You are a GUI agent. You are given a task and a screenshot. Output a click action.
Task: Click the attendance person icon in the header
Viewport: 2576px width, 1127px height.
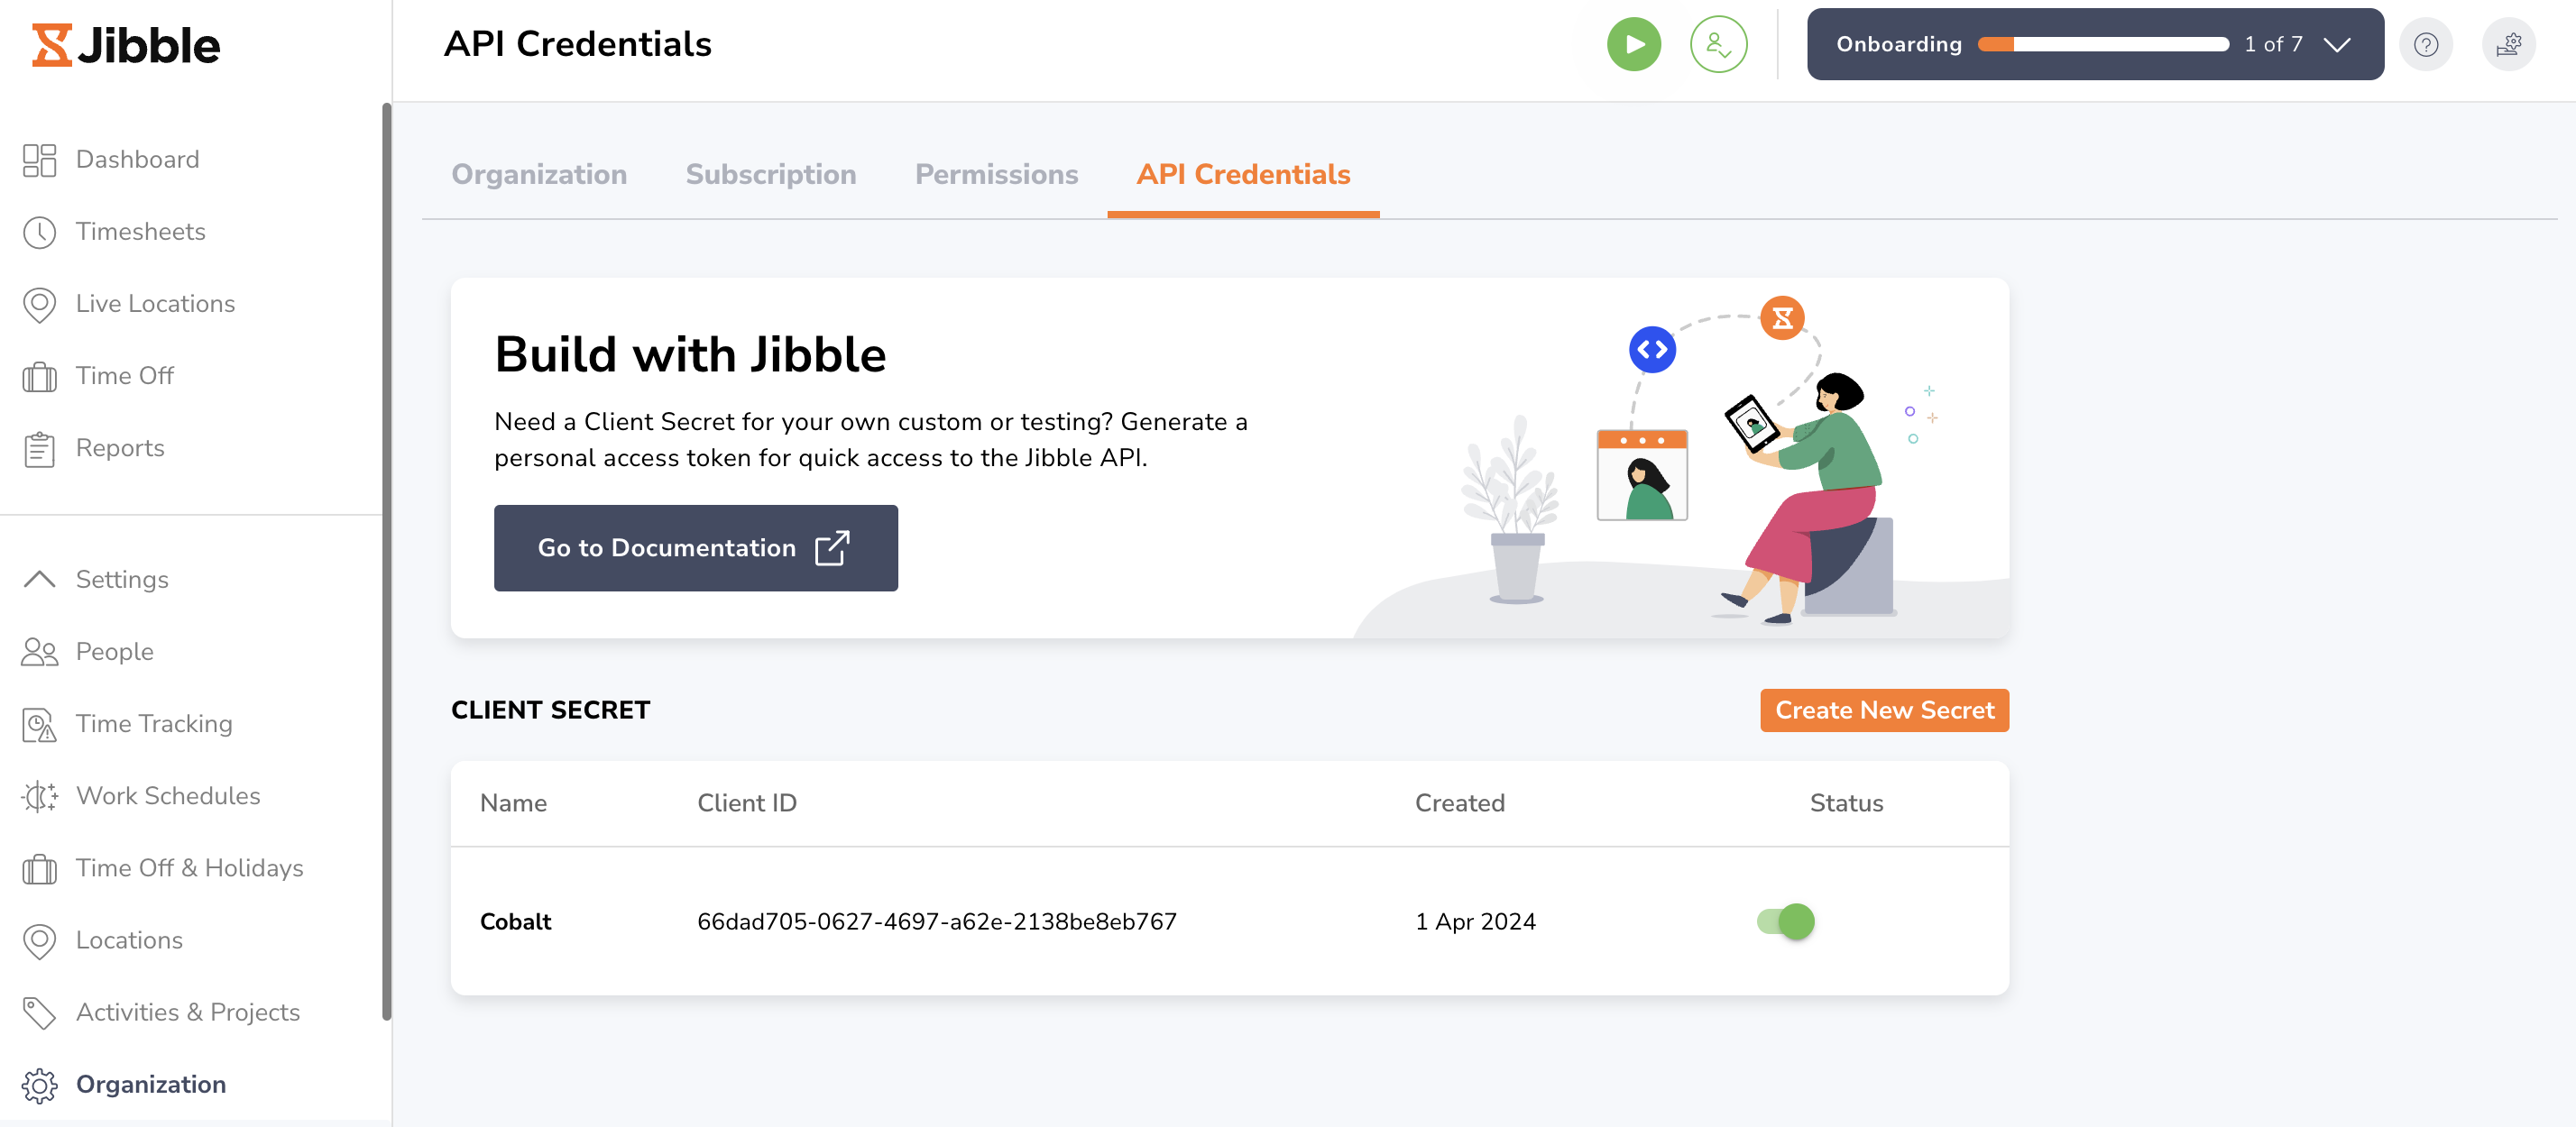click(1718, 44)
